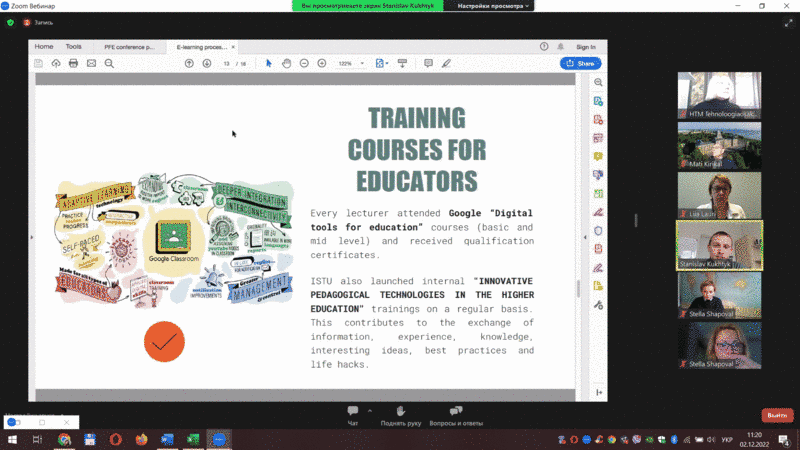This screenshot has width=800, height=450.
Task: Open notifications bell icon
Action: pos(561,46)
